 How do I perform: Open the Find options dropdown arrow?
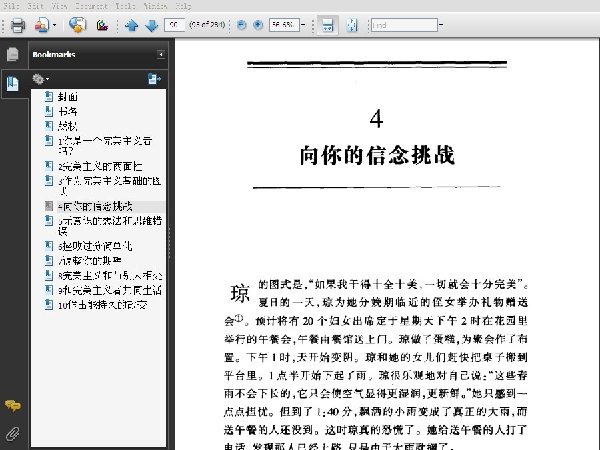[x=441, y=25]
